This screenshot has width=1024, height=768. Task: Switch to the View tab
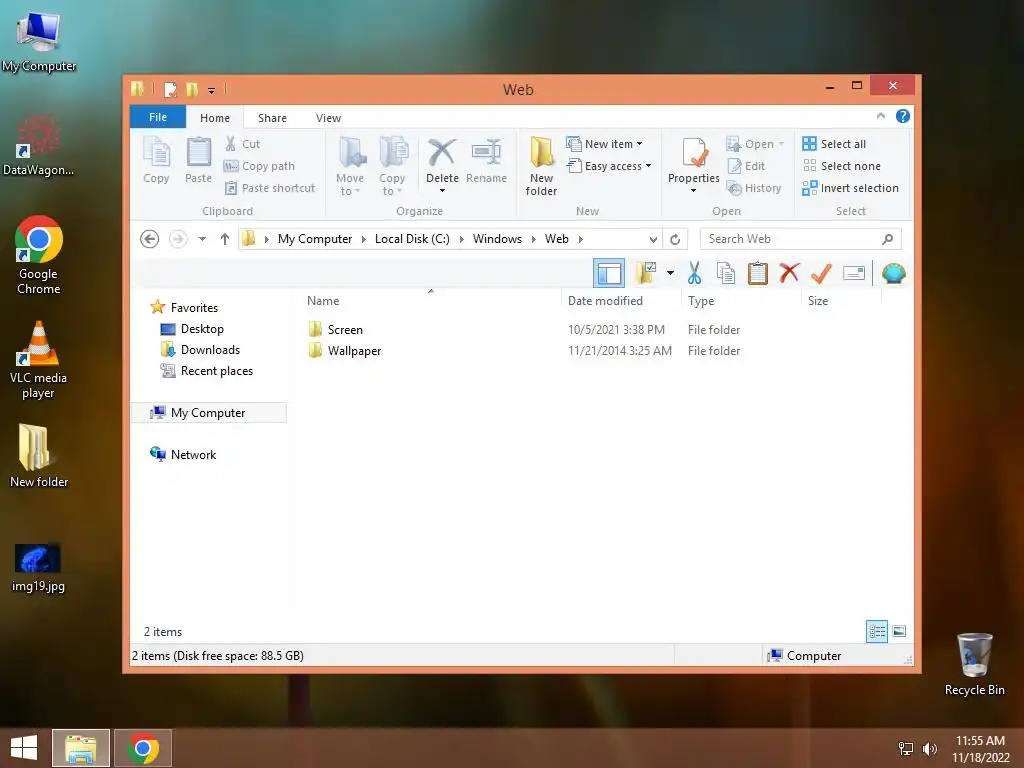coord(328,118)
